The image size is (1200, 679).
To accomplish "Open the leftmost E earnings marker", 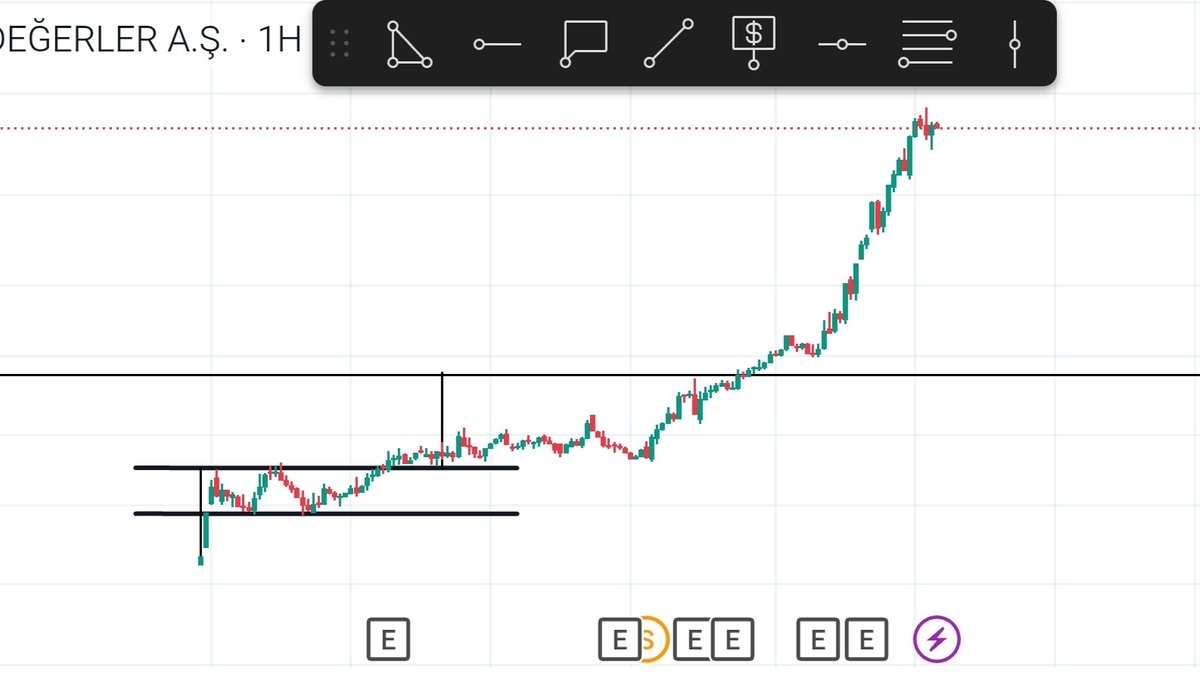I will point(388,639).
